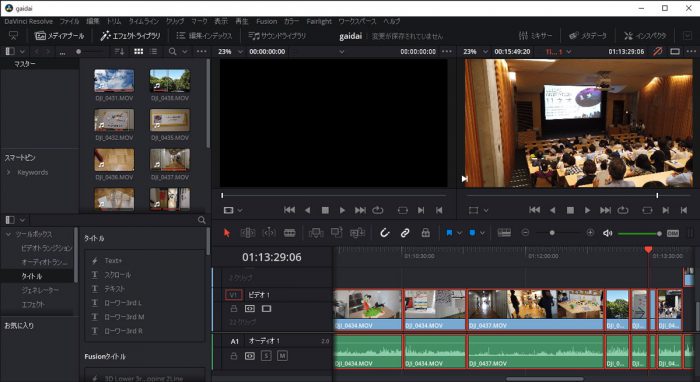Toggle auto track selector on Video 1
The image size is (700, 382).
(x=250, y=309)
